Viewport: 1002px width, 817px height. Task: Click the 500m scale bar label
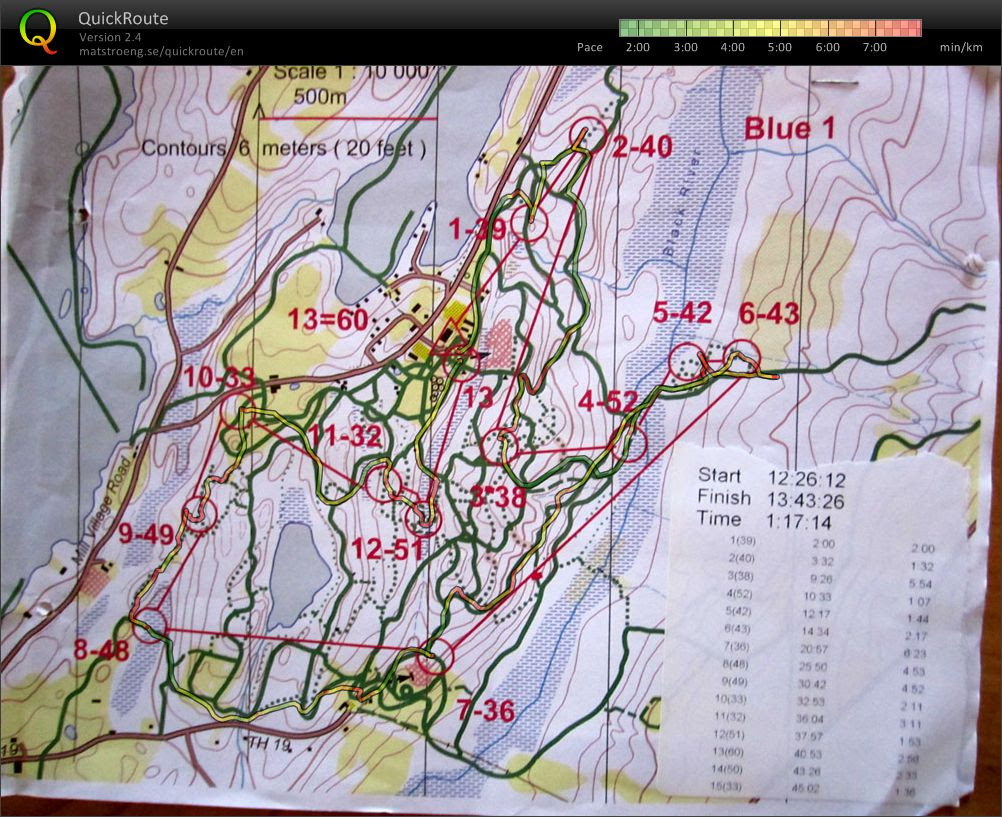tap(320, 97)
